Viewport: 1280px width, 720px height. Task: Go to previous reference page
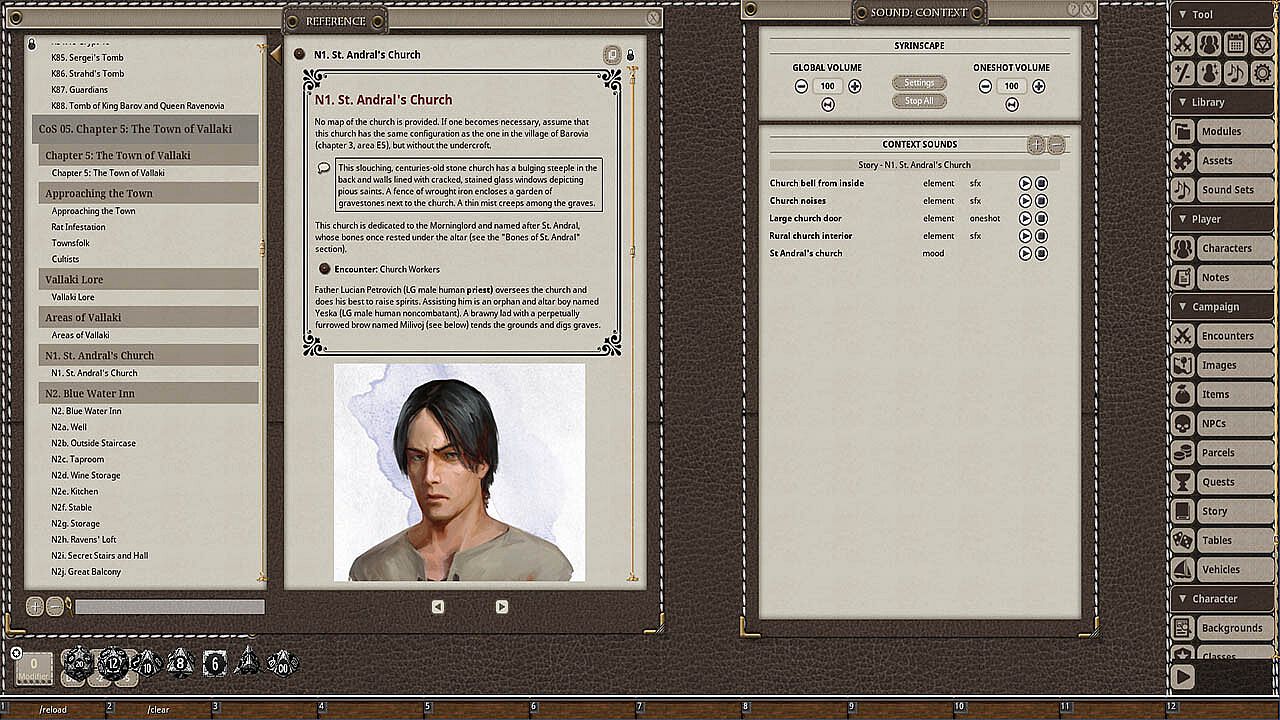pyautogui.click(x=438, y=607)
